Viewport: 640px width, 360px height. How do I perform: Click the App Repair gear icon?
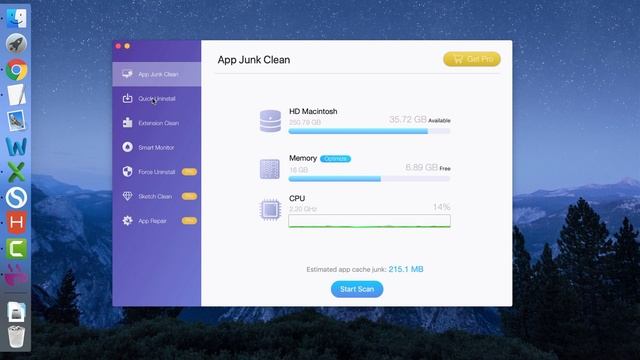(x=127, y=220)
